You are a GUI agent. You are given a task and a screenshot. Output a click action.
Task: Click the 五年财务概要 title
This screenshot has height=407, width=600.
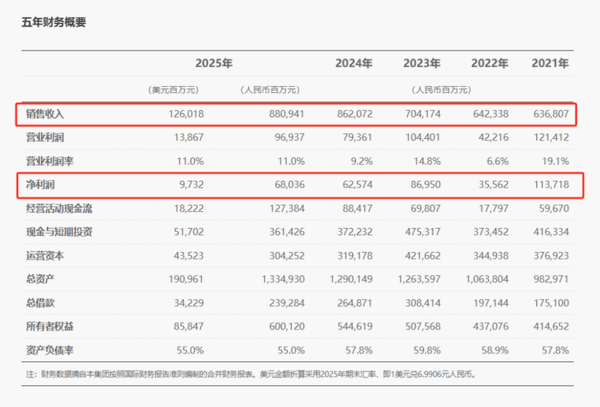55,22
